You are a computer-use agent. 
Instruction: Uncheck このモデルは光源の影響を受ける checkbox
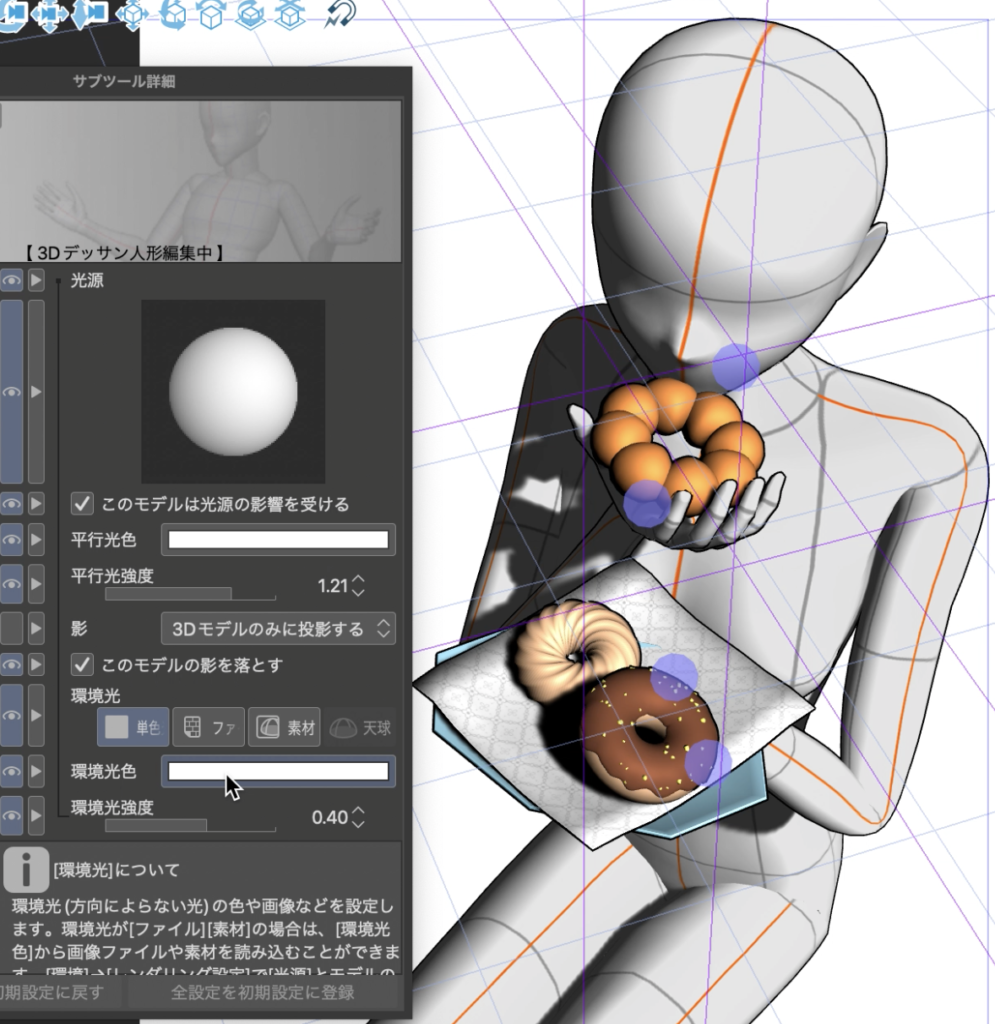click(83, 503)
